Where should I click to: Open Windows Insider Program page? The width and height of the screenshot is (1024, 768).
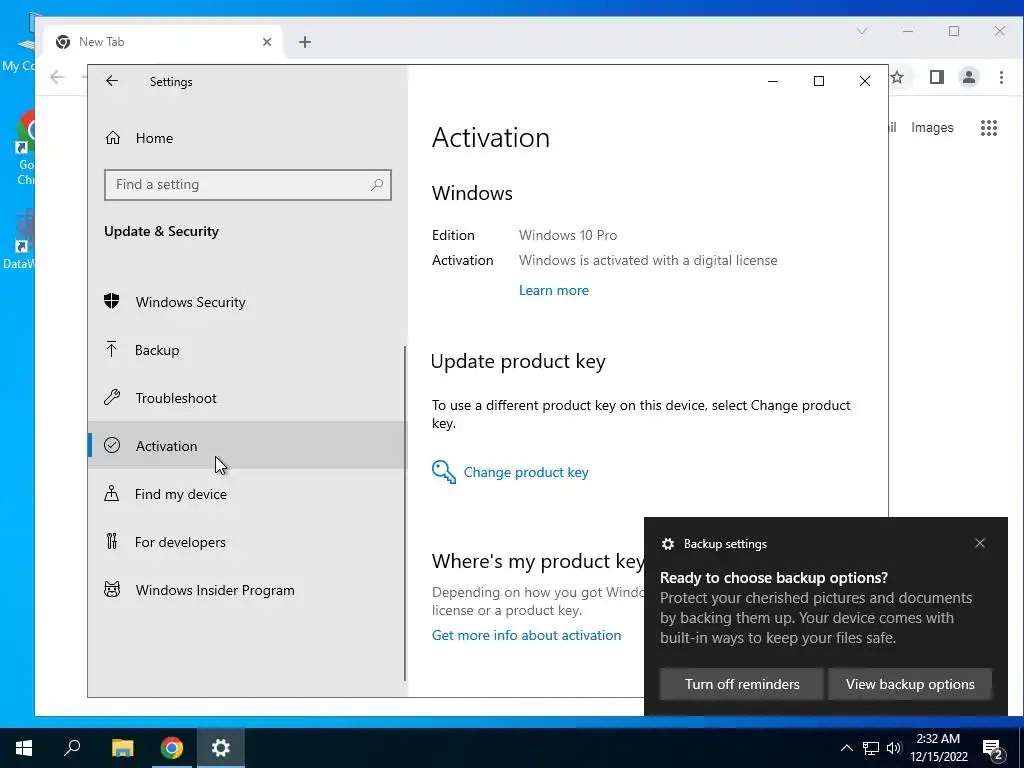(x=247, y=590)
